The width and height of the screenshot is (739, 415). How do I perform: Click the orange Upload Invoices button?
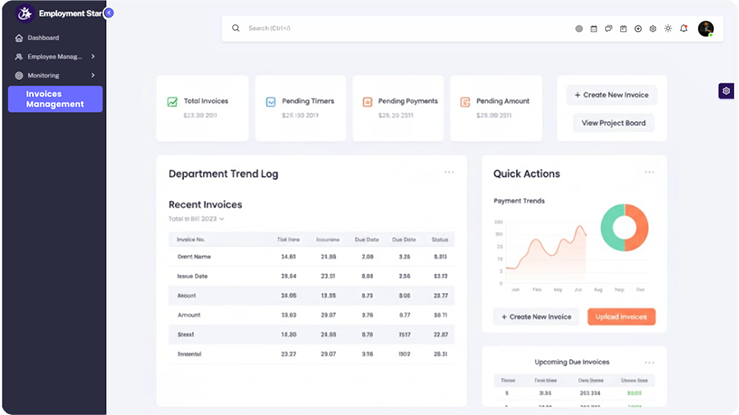pos(621,317)
